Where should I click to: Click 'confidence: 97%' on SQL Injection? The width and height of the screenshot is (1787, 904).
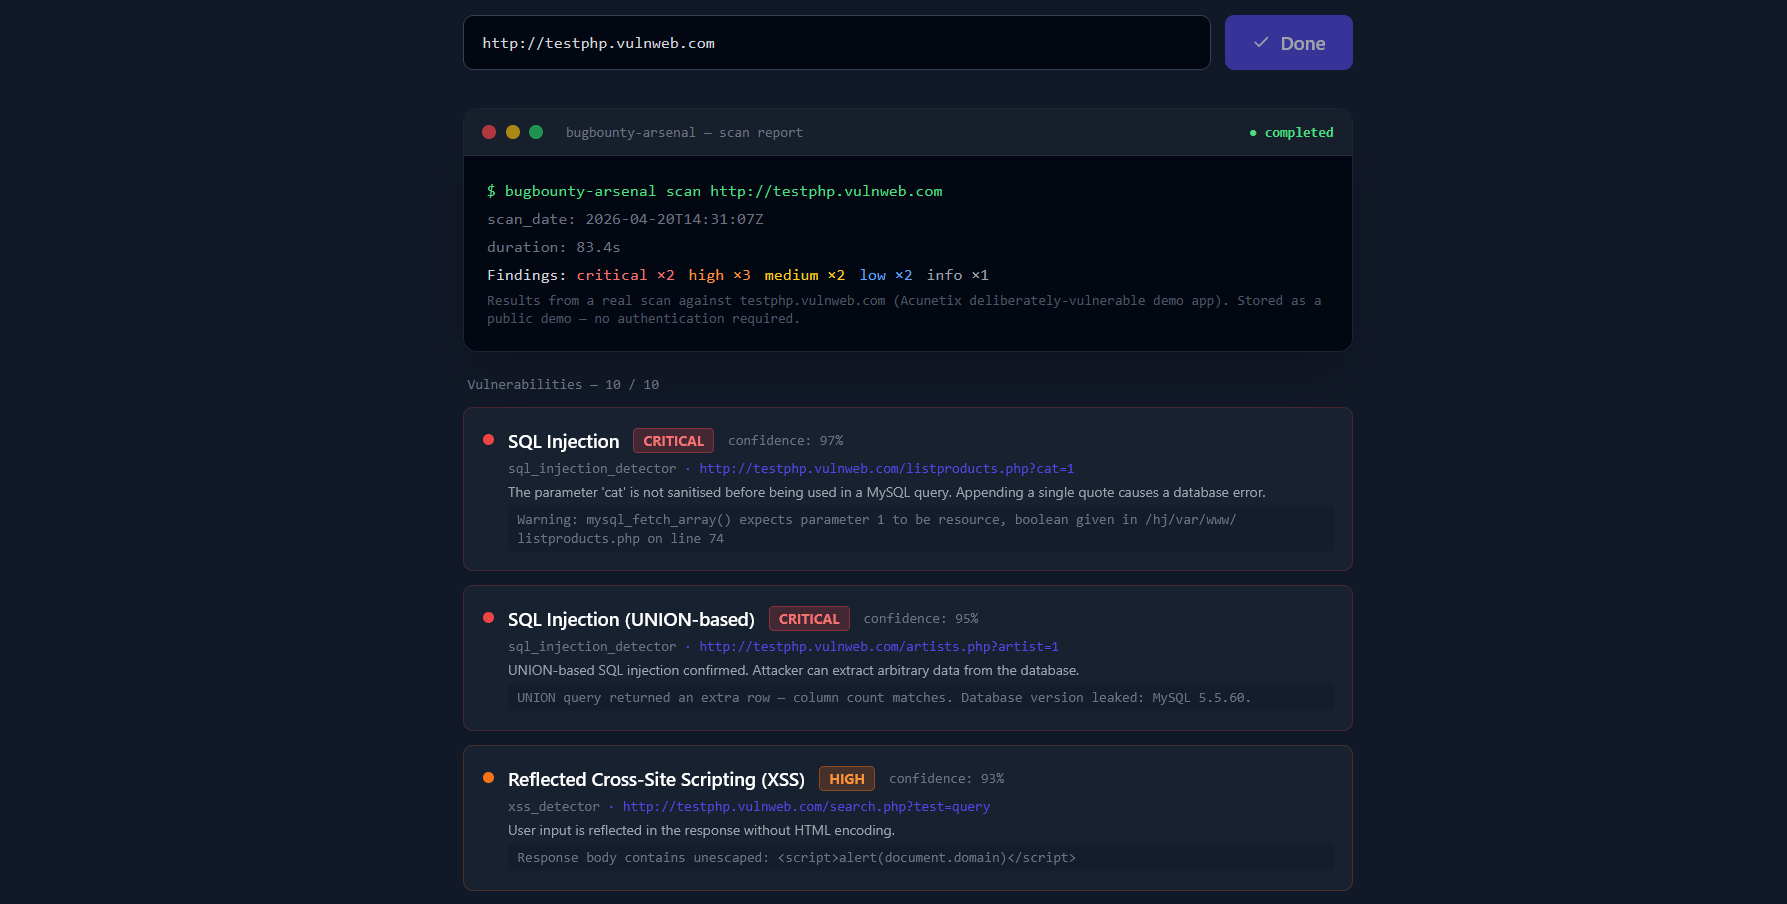click(x=786, y=441)
